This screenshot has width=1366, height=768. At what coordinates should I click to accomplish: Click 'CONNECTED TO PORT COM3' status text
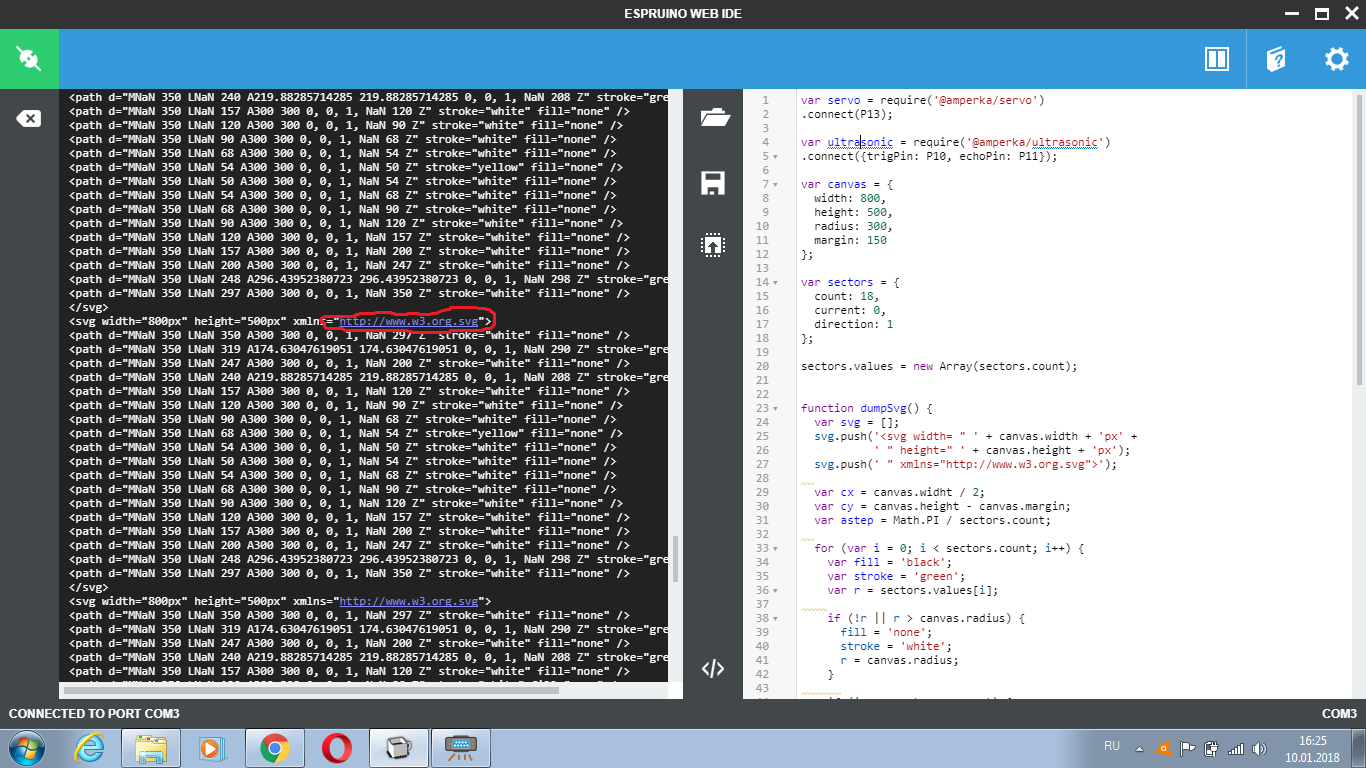94,714
